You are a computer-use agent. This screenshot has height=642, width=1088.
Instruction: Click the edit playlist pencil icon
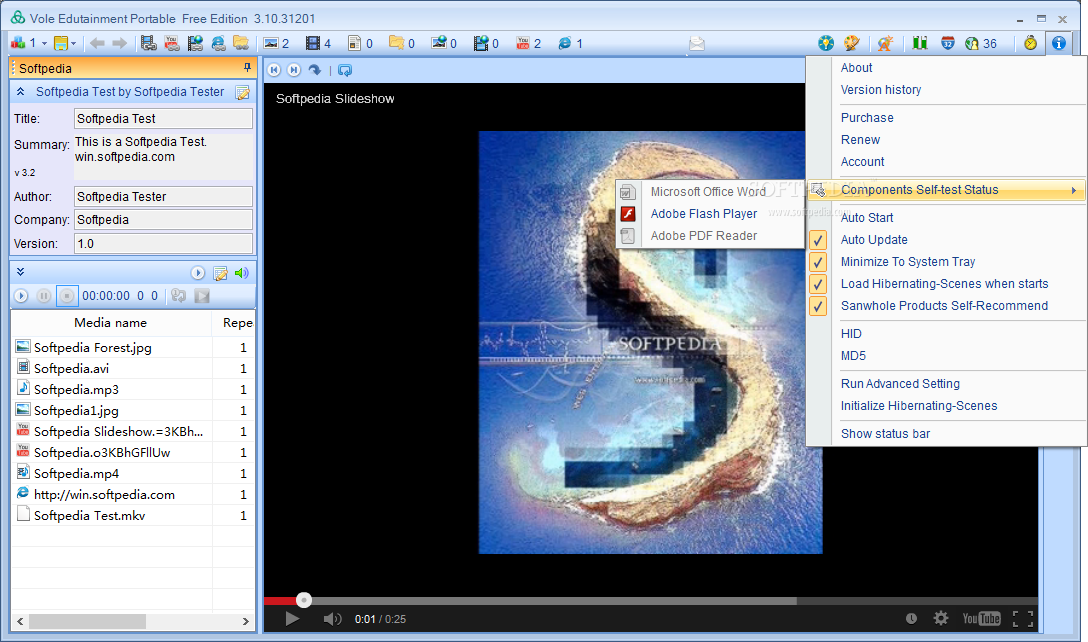[x=221, y=273]
